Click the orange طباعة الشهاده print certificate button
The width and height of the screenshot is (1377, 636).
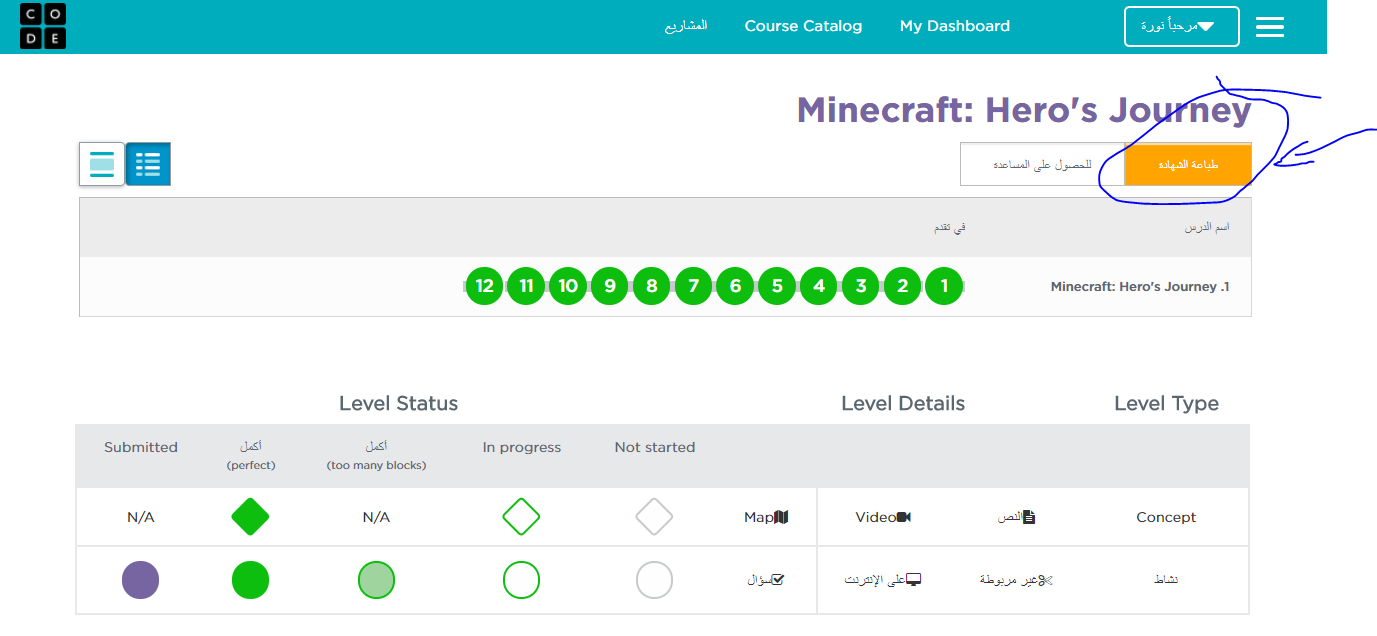pyautogui.click(x=1188, y=164)
